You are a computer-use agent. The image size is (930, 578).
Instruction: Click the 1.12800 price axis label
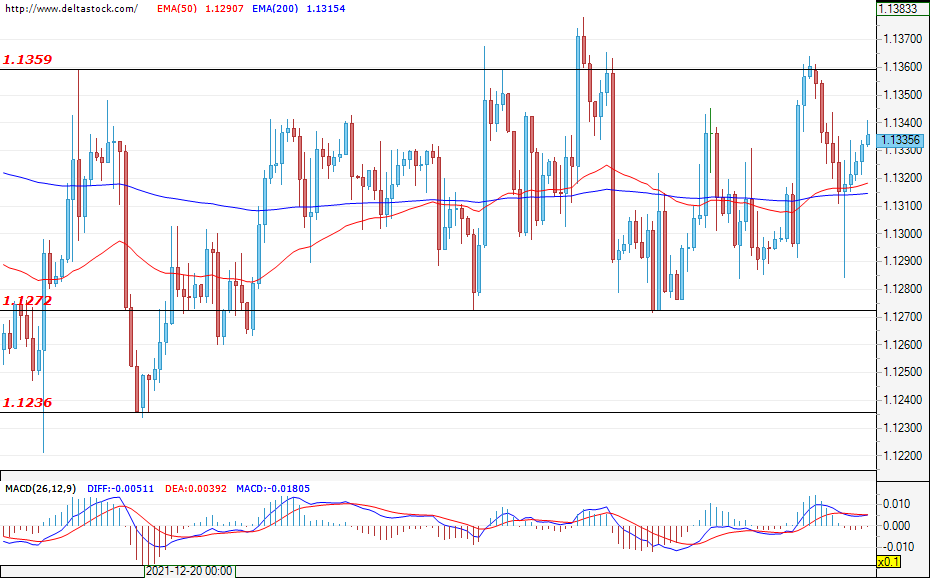902,289
